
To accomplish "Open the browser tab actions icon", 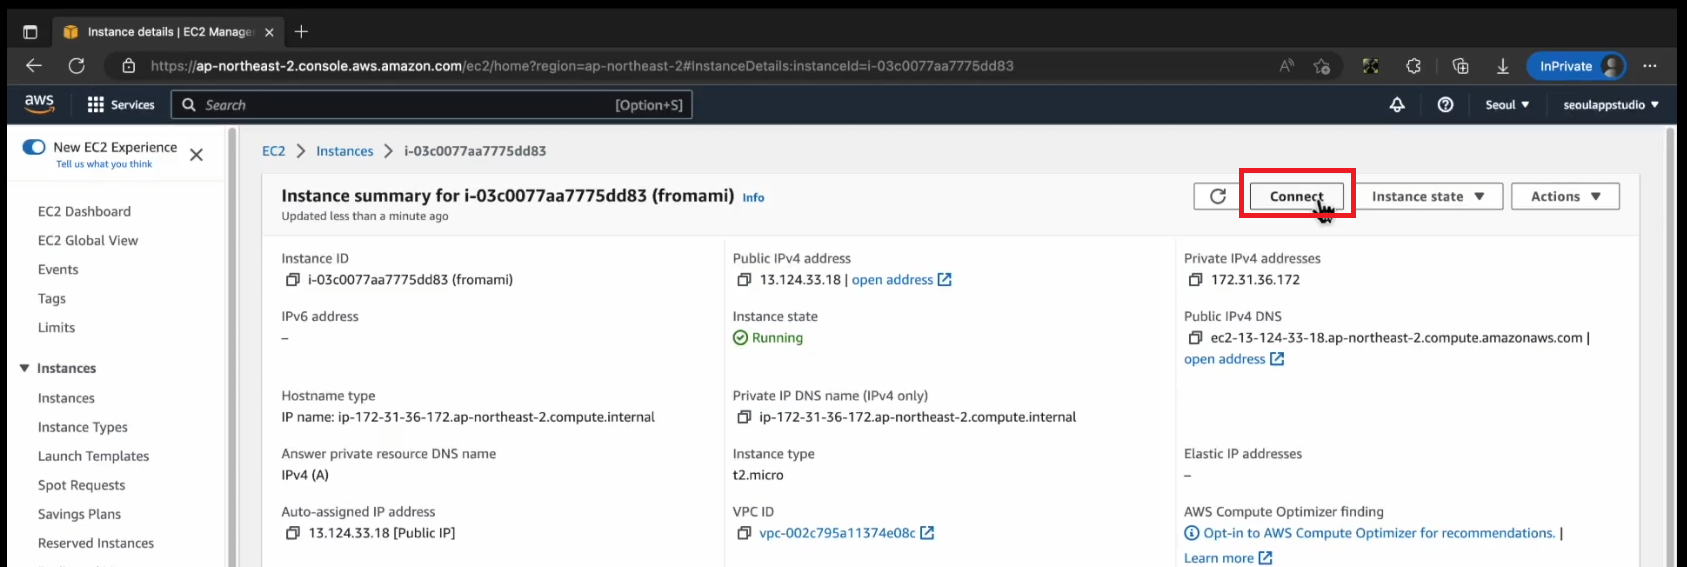I will pos(30,32).
